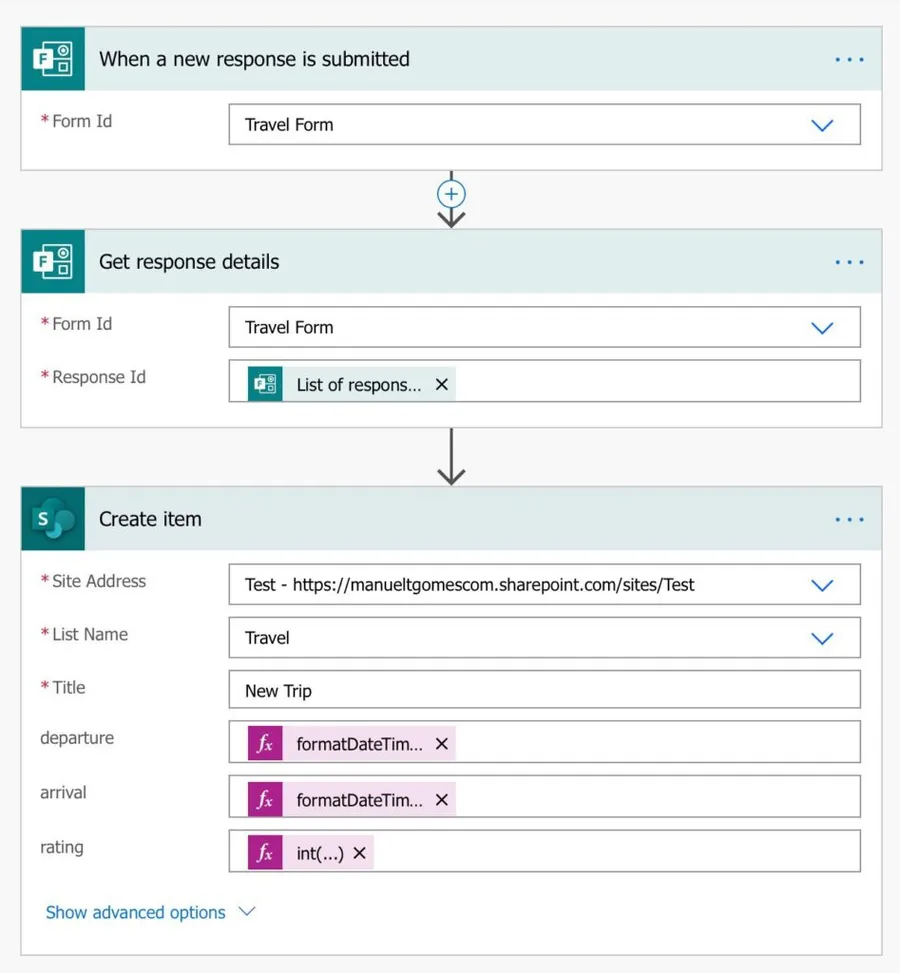Collapse the Create item card header

point(450,519)
